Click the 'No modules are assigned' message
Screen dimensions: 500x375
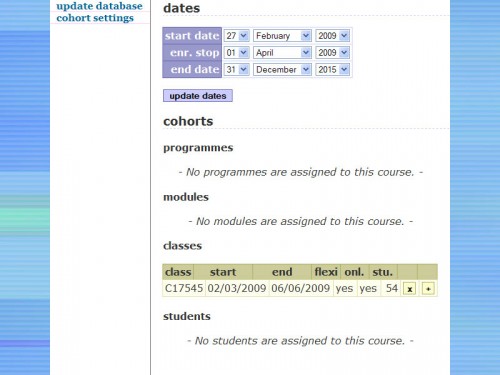point(301,221)
